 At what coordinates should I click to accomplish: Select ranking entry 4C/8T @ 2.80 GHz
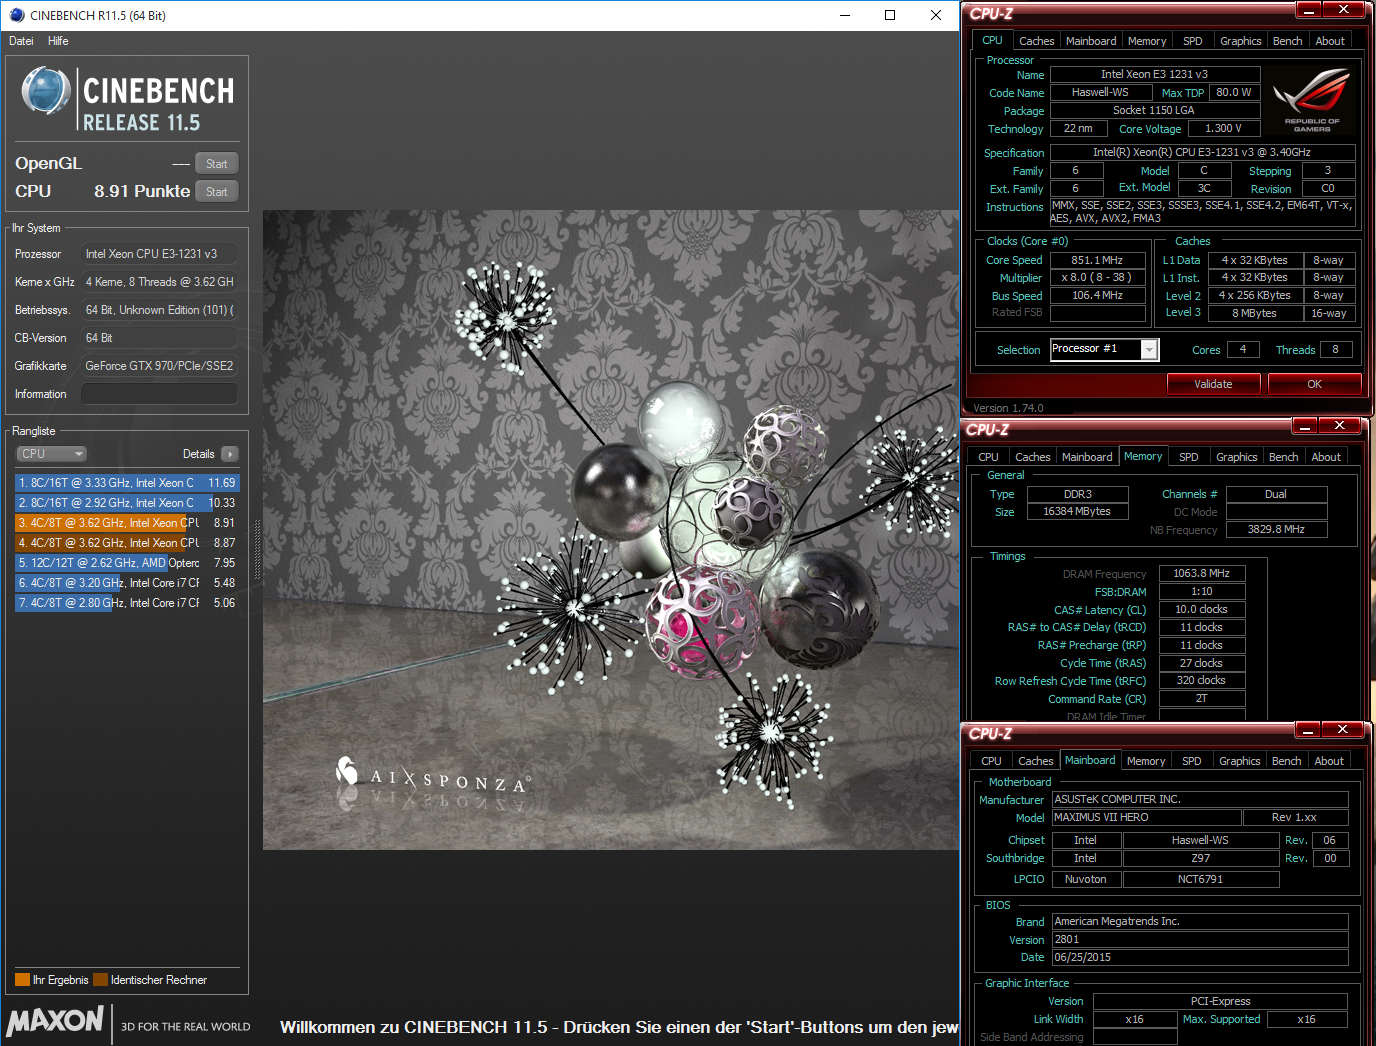127,603
